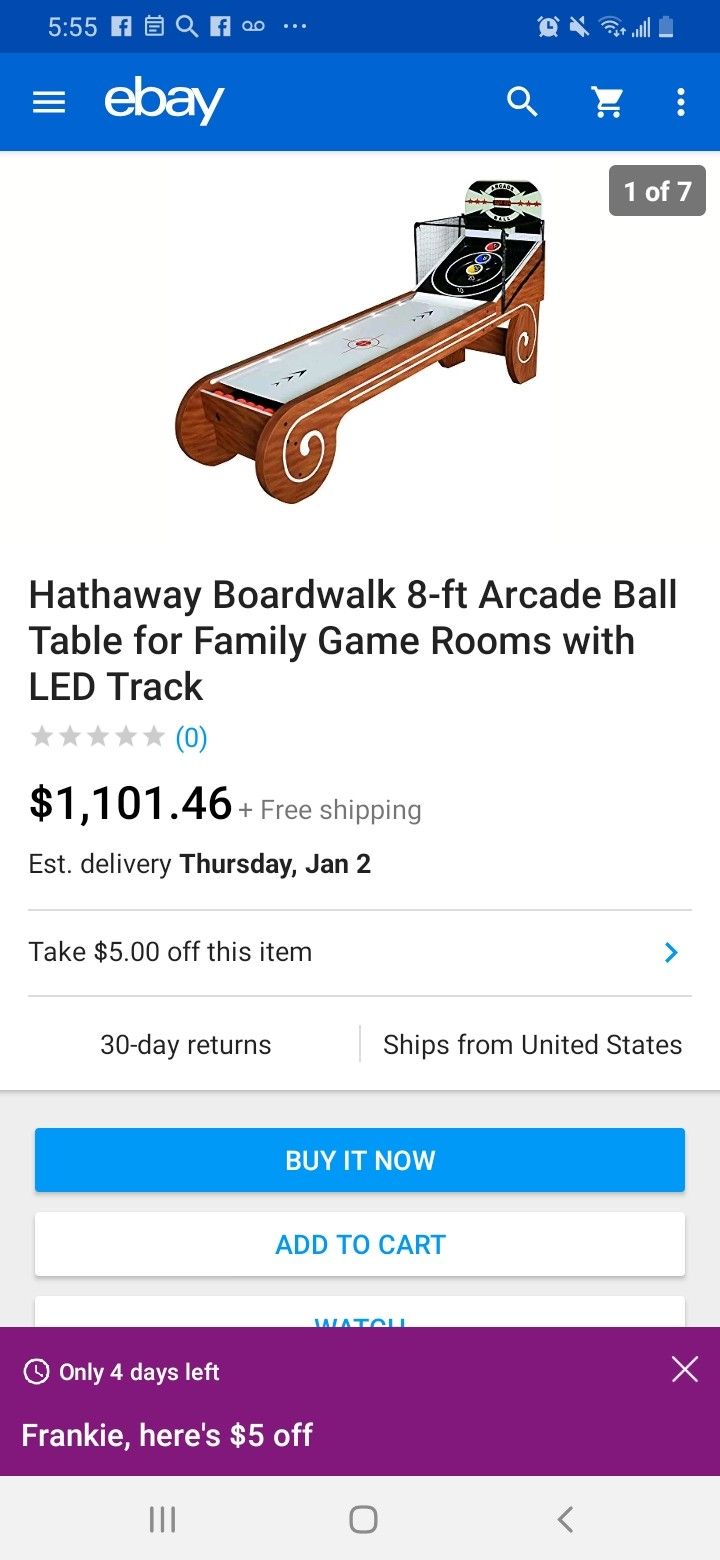Tap the Frankie, here's $5 off banner text
The image size is (720, 1560).
(x=167, y=1435)
